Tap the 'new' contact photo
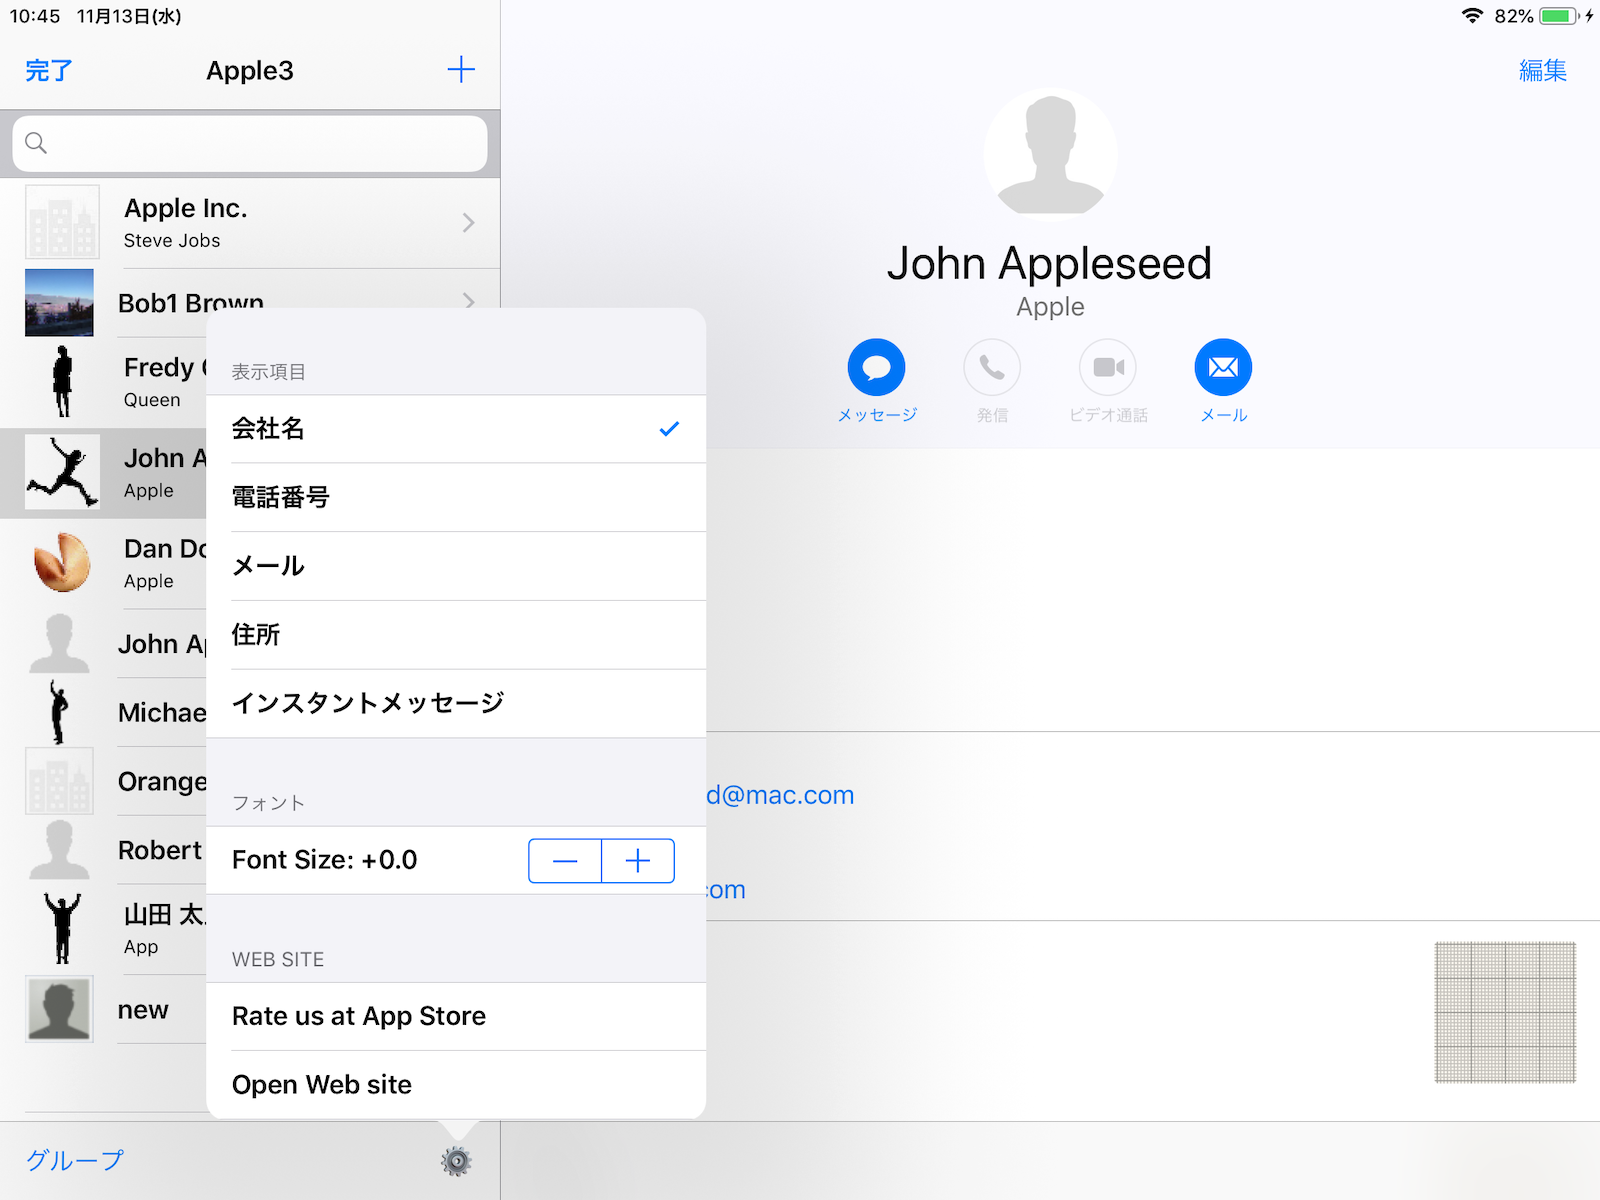 point(60,1009)
